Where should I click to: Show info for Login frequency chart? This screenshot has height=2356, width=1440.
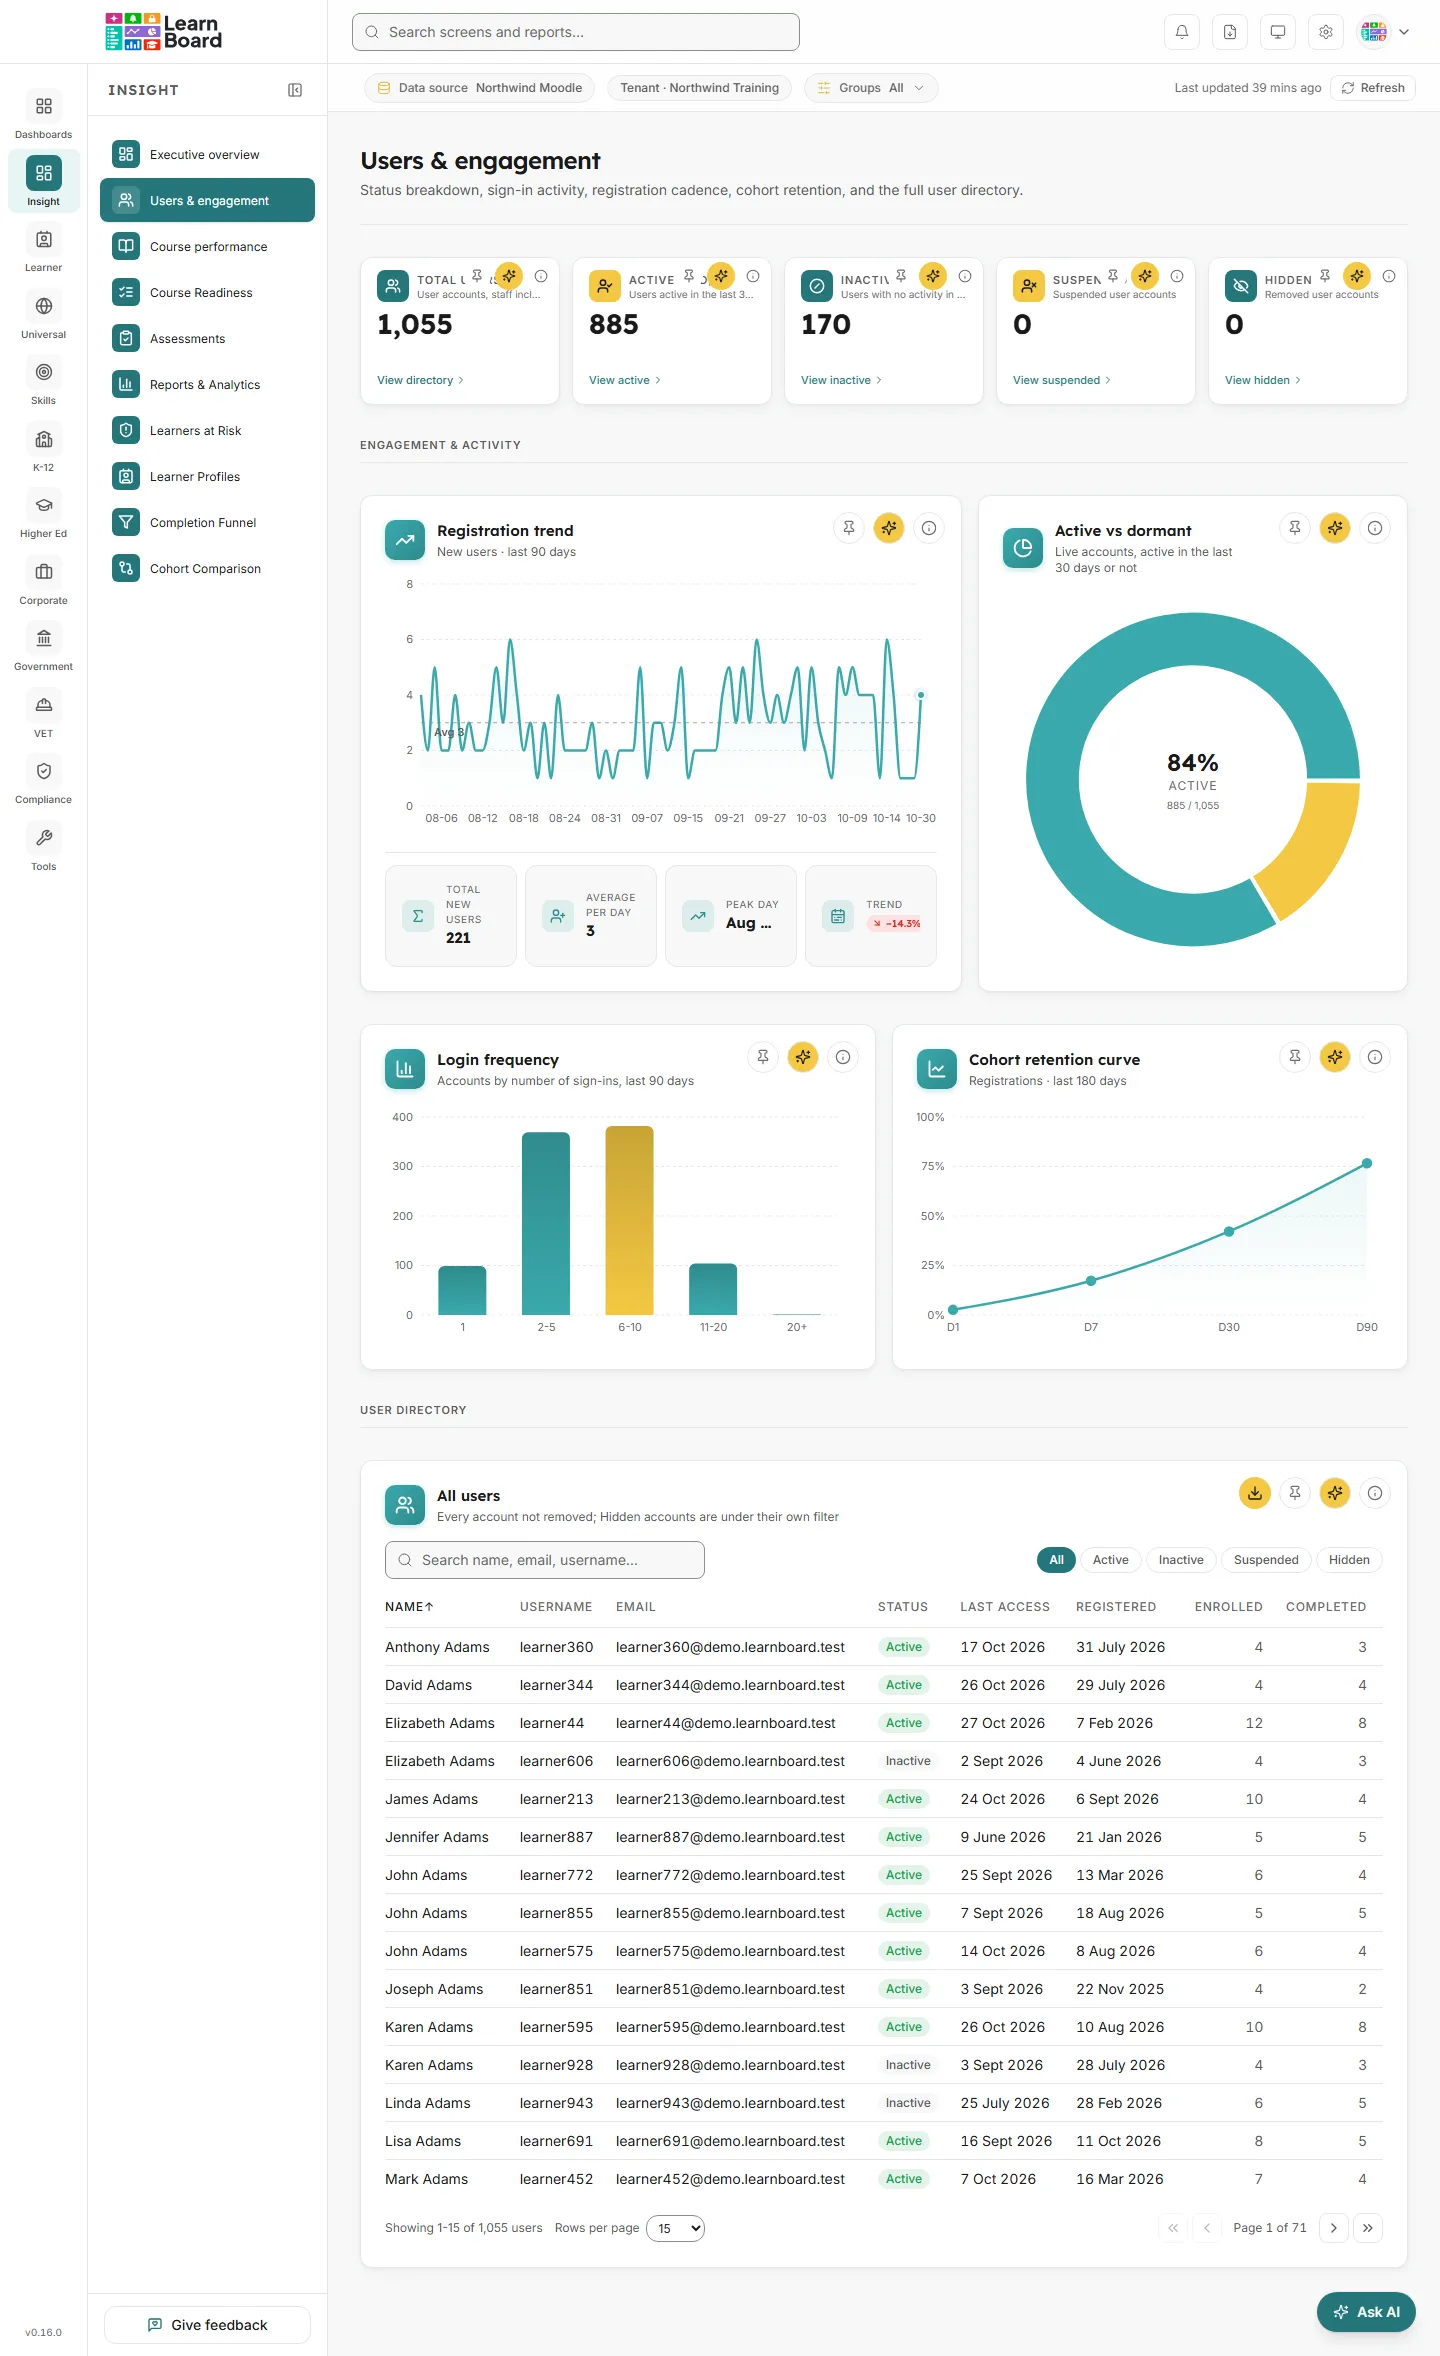coord(843,1057)
